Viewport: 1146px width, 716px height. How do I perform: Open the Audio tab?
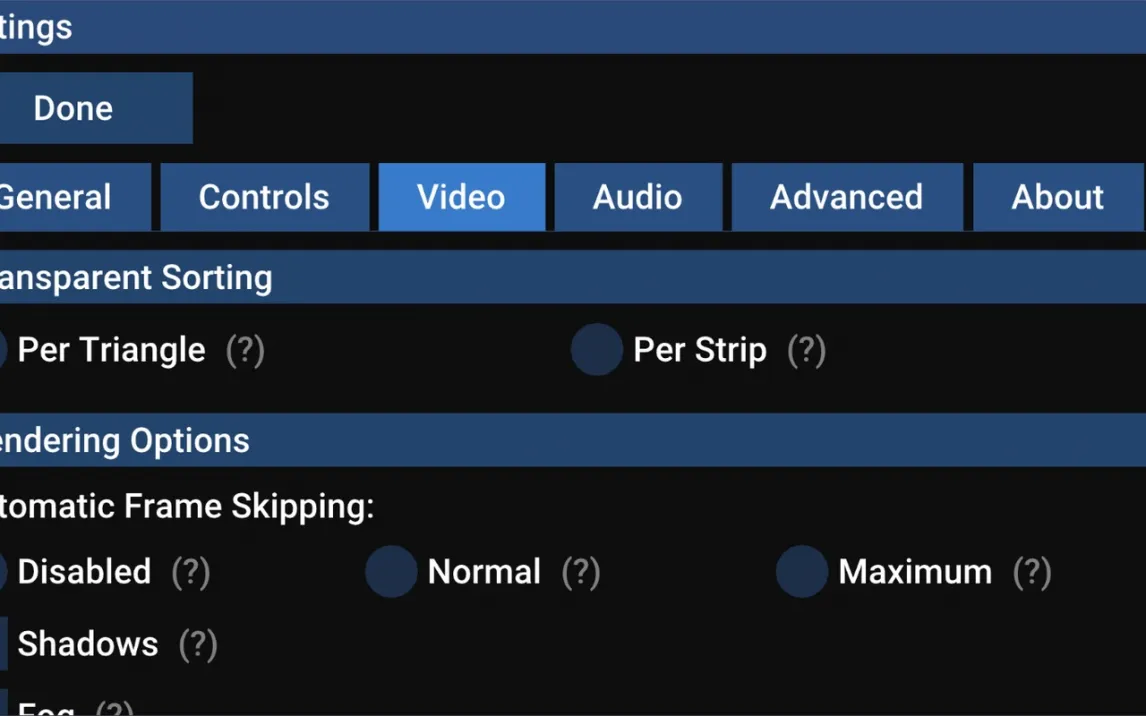(638, 197)
